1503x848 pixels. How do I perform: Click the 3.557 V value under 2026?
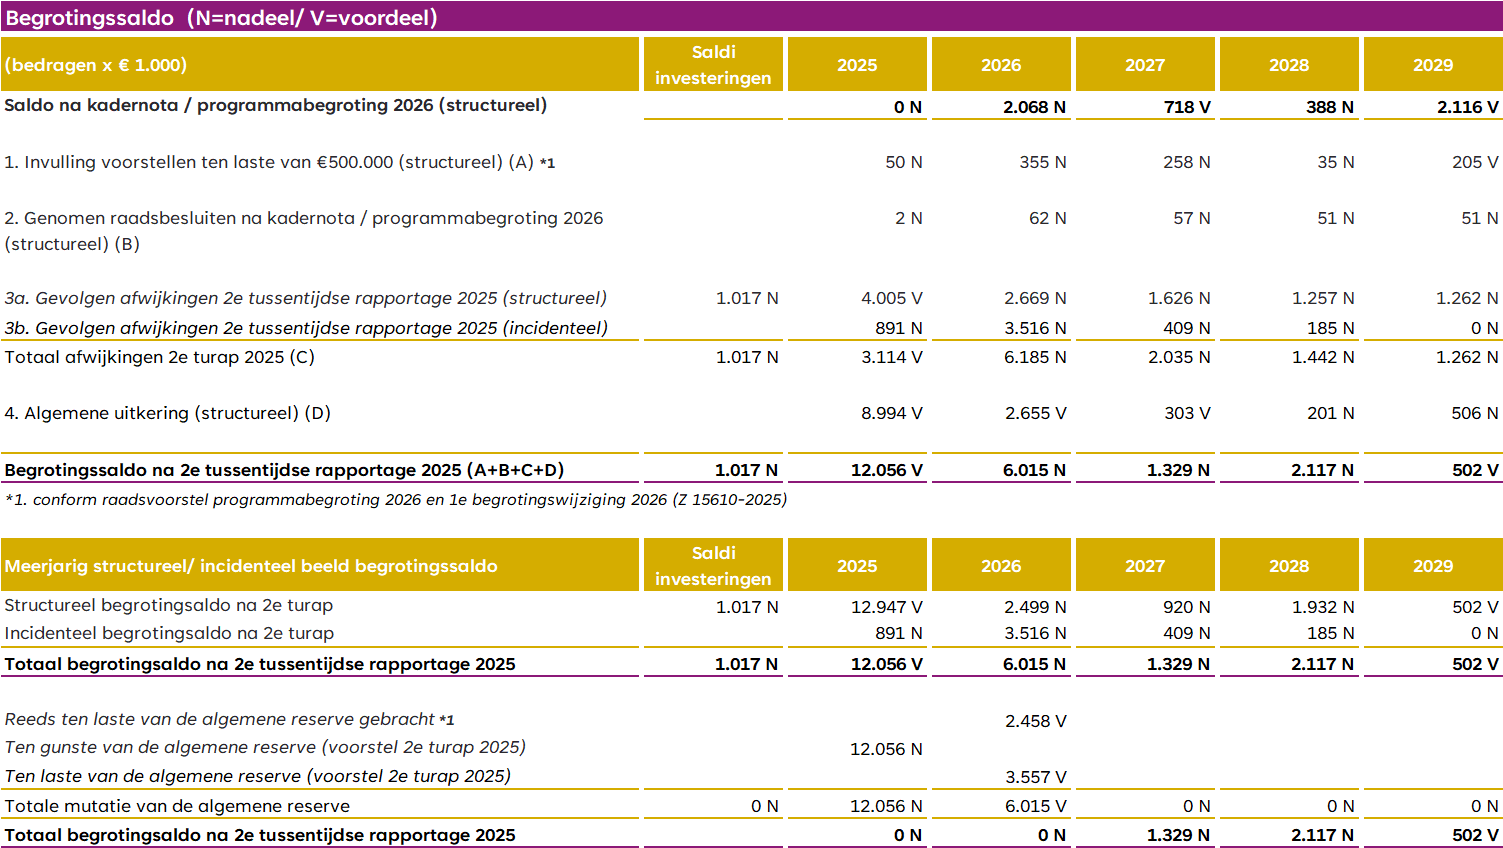click(x=1035, y=777)
